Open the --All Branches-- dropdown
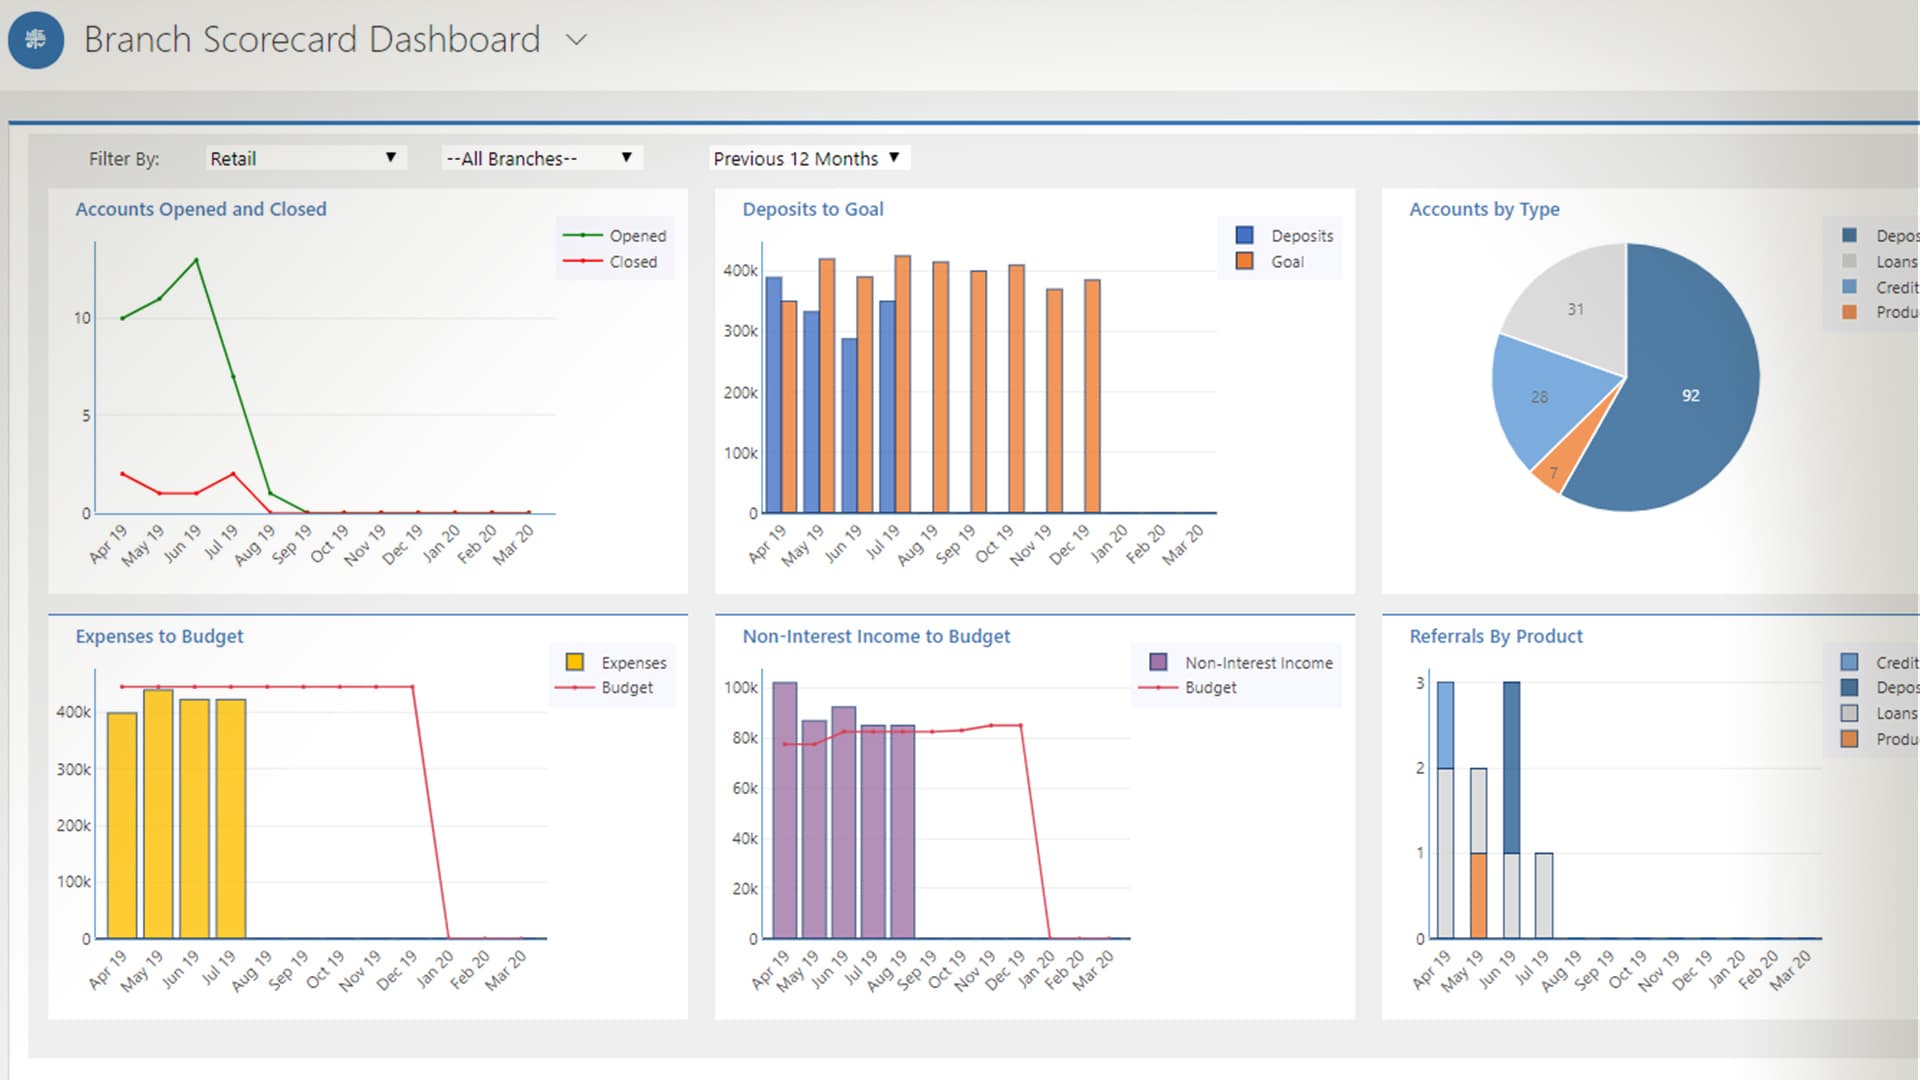 [x=541, y=157]
